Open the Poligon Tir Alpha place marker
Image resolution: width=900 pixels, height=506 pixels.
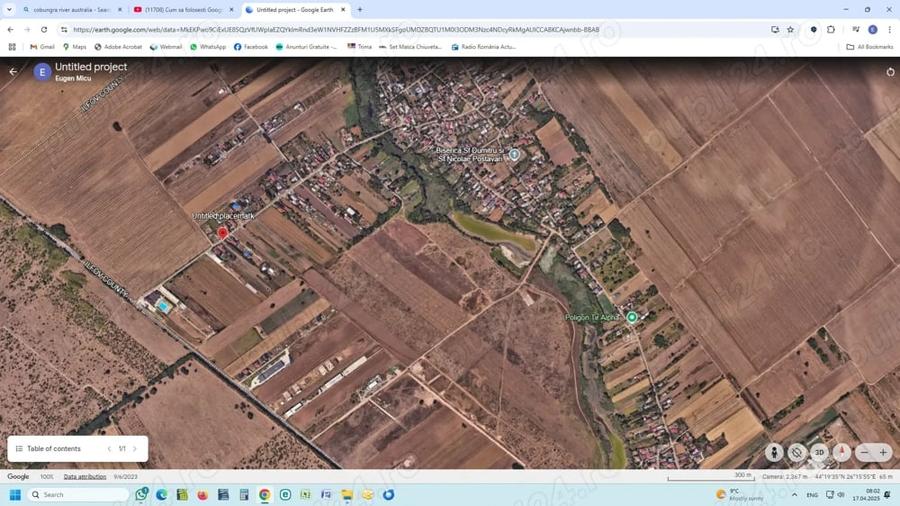click(x=632, y=317)
